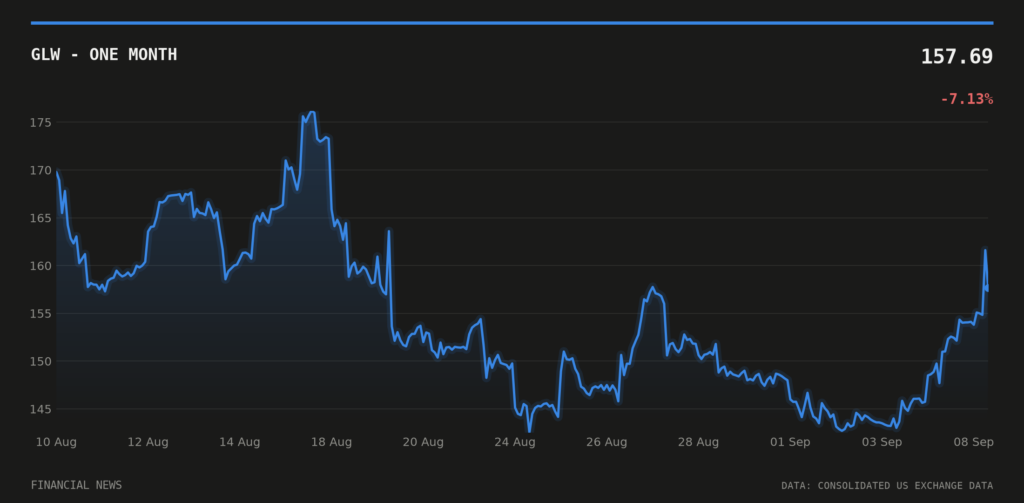Click the 145 y-axis label
The height and width of the screenshot is (503, 1024).
coord(40,409)
